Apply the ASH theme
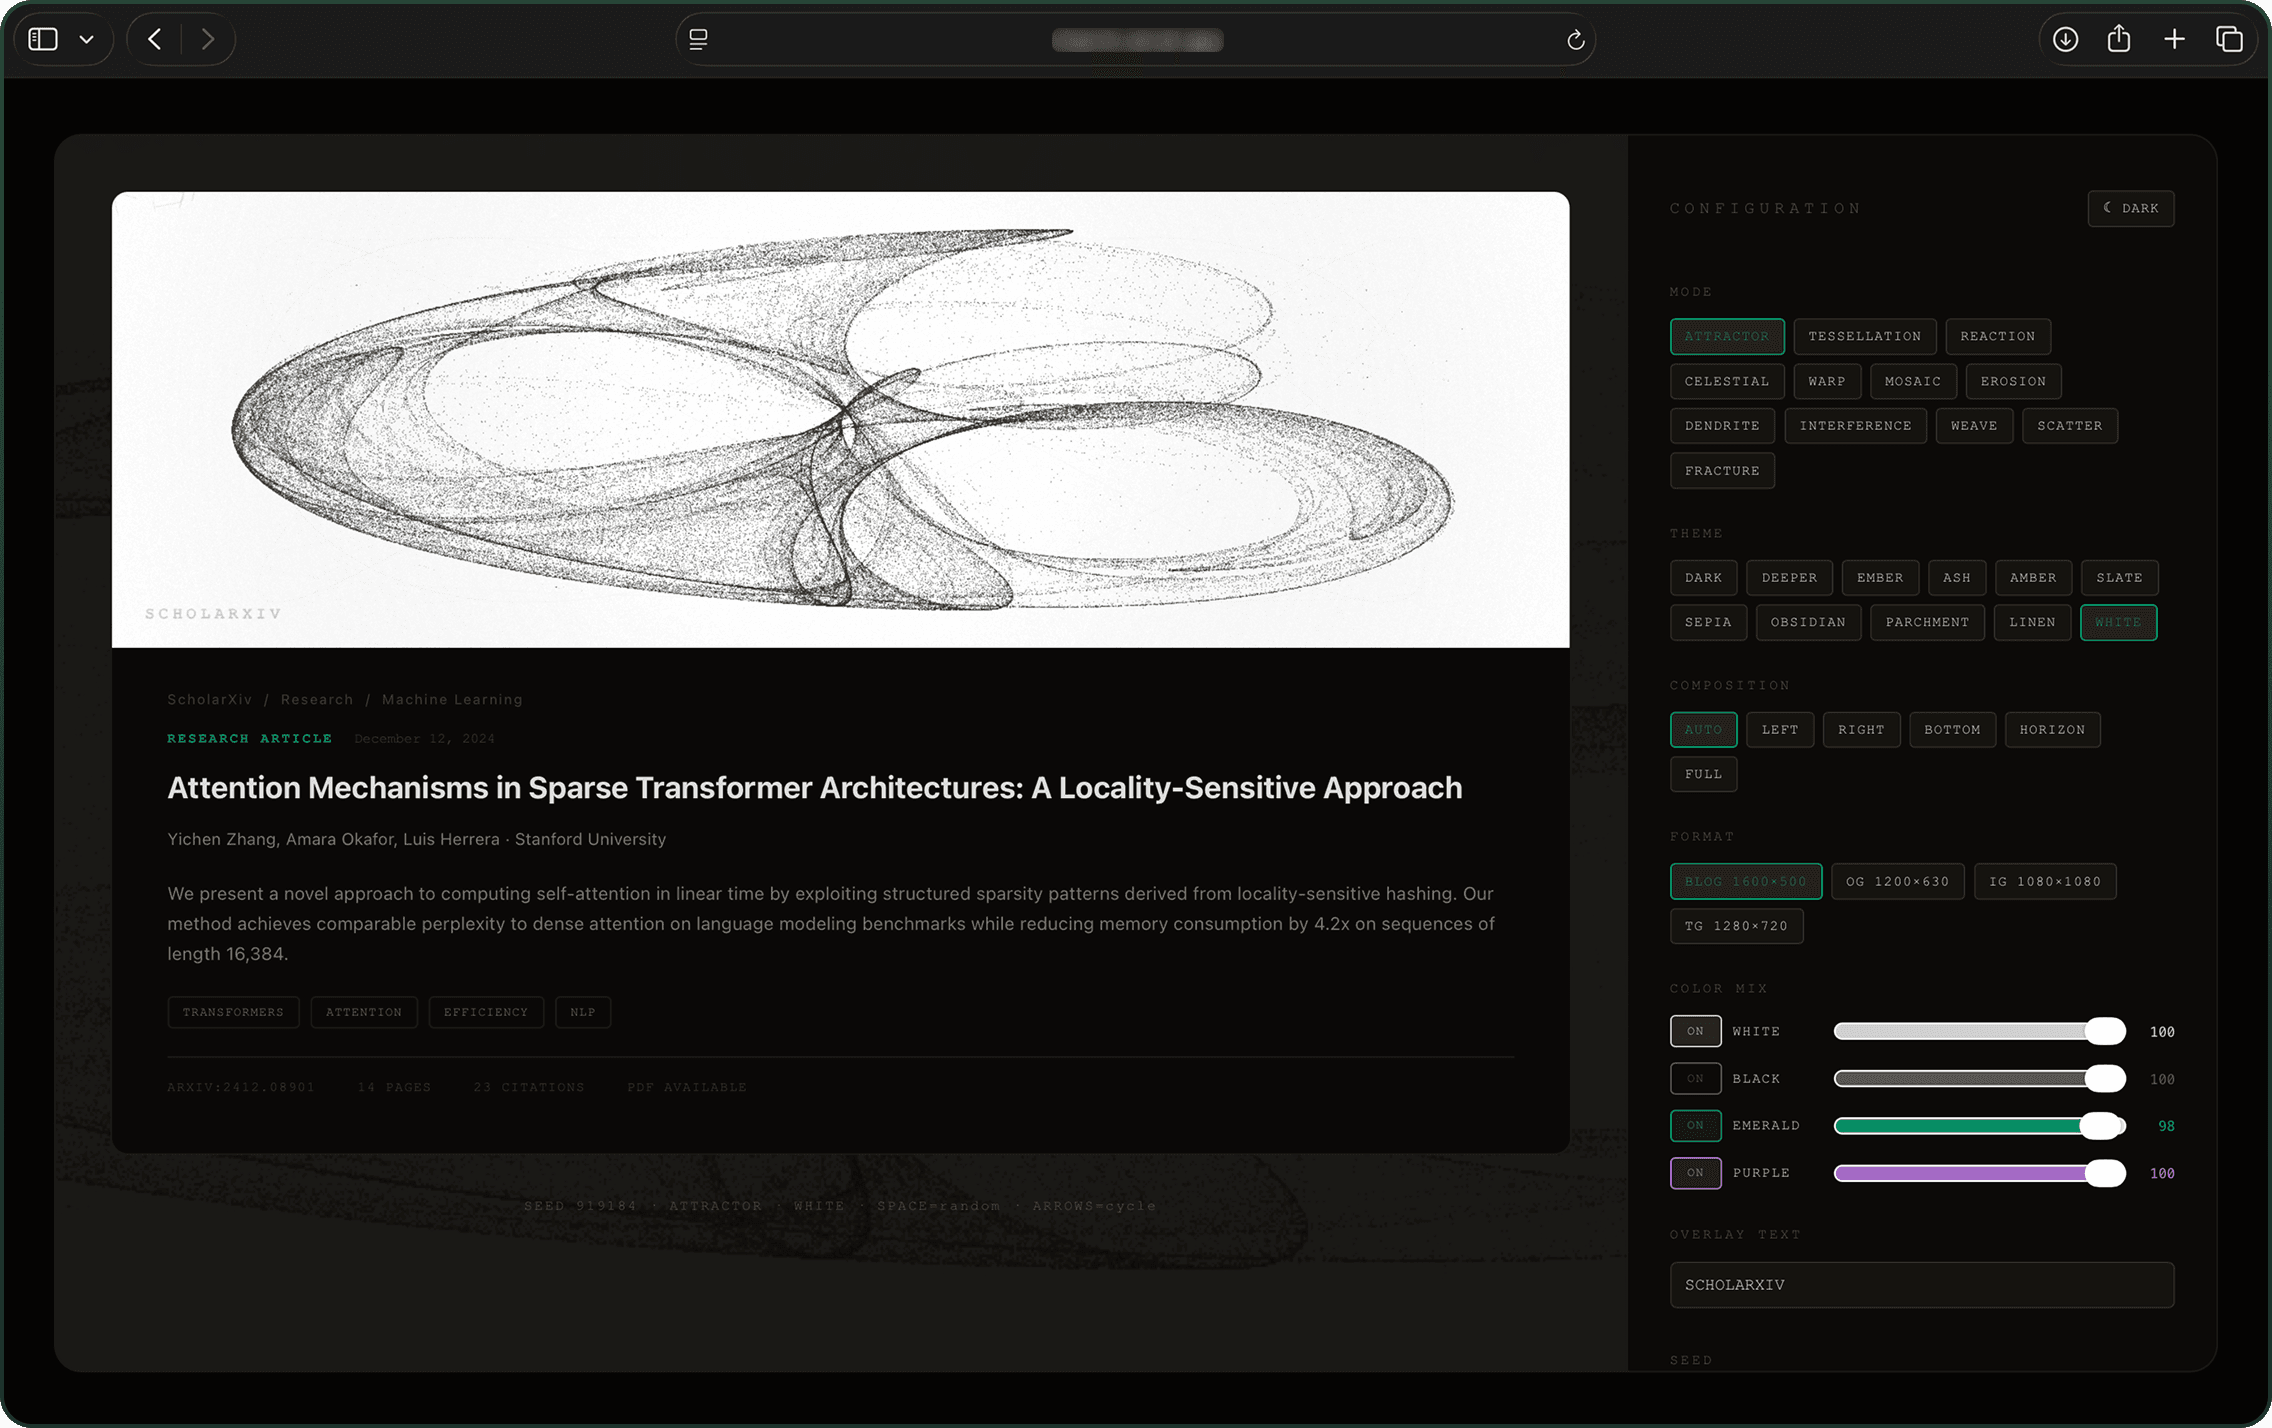 [1956, 578]
